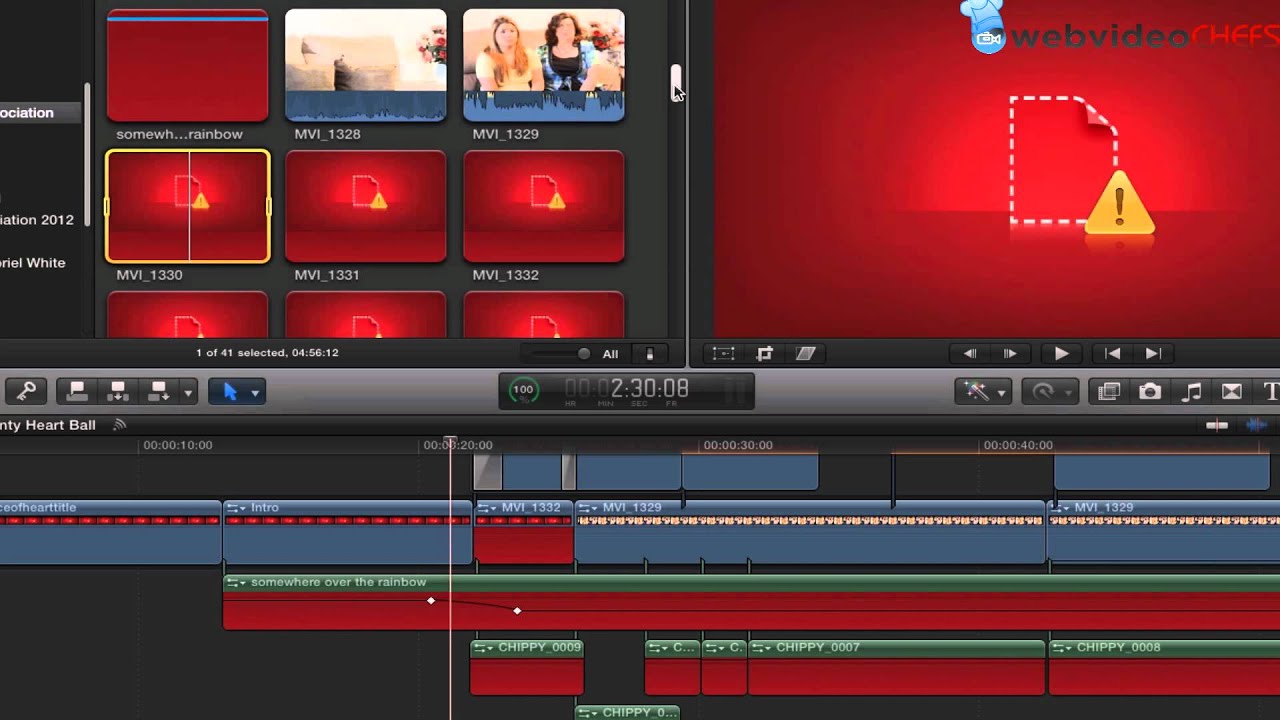Click second audio keyframe on rainbow clip

[517, 610]
